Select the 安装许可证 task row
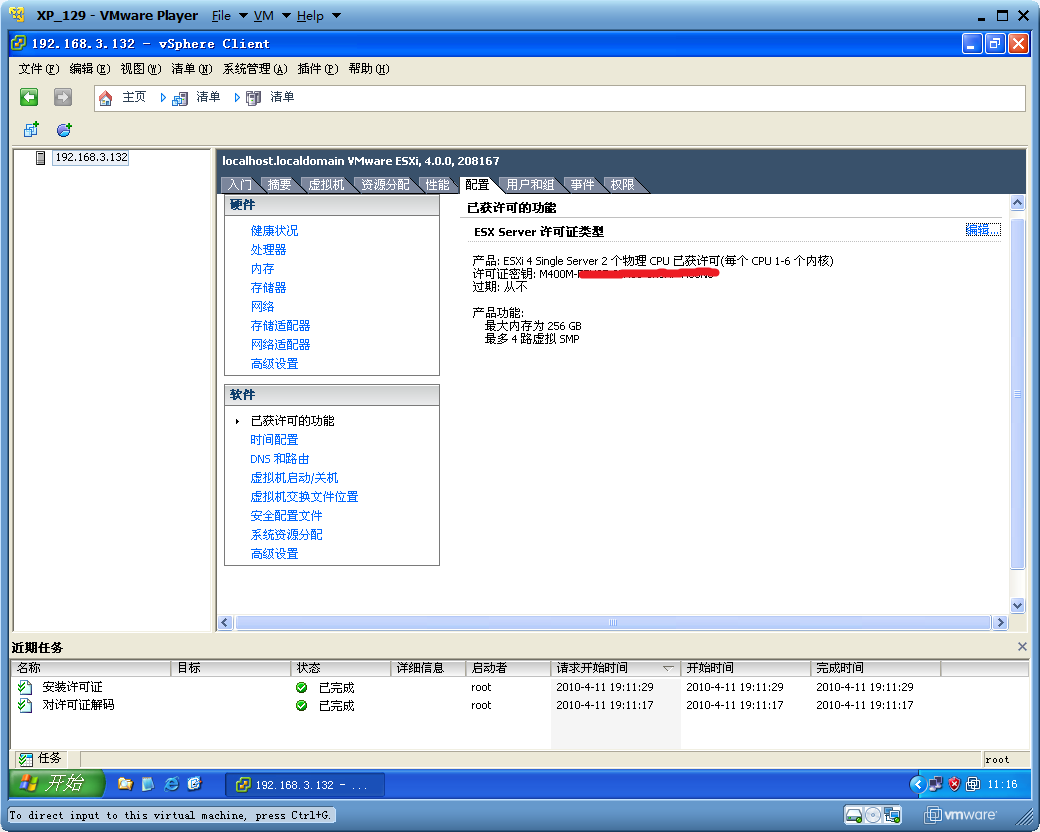The image size is (1040, 832). point(519,687)
